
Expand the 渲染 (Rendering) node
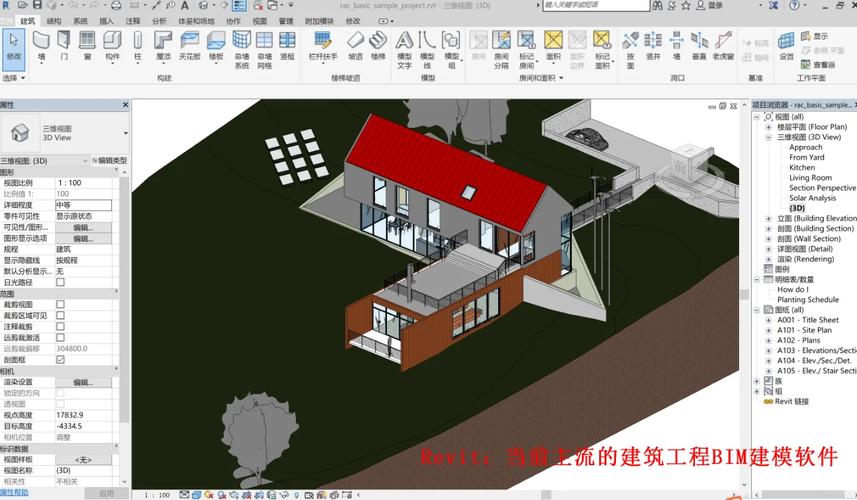tap(768, 259)
